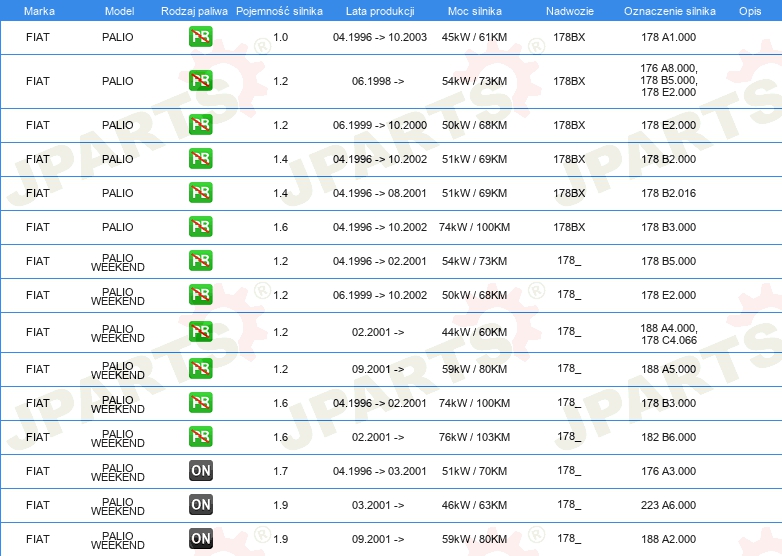Click the Opis column header

(x=750, y=11)
